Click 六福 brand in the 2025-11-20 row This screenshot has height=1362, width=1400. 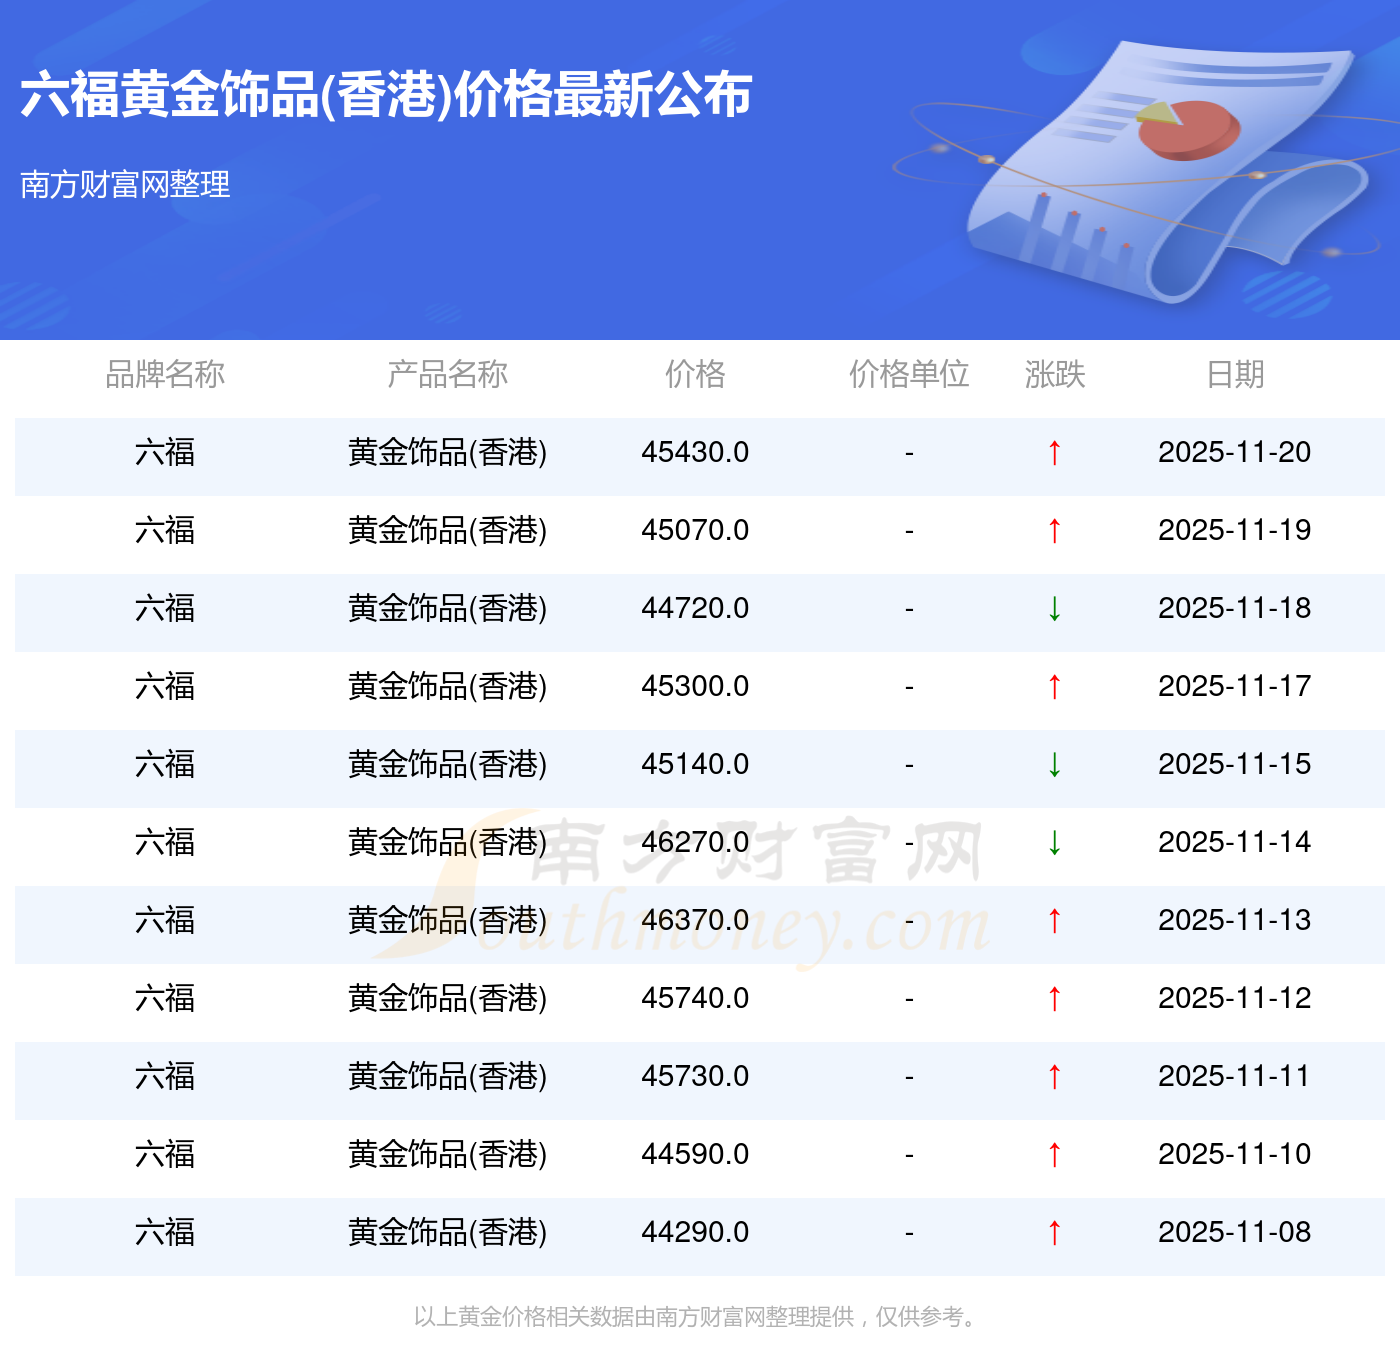coord(165,452)
